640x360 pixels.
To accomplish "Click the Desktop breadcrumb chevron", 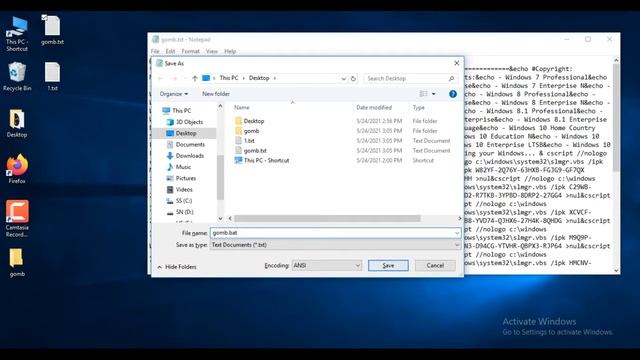I will (x=275, y=78).
